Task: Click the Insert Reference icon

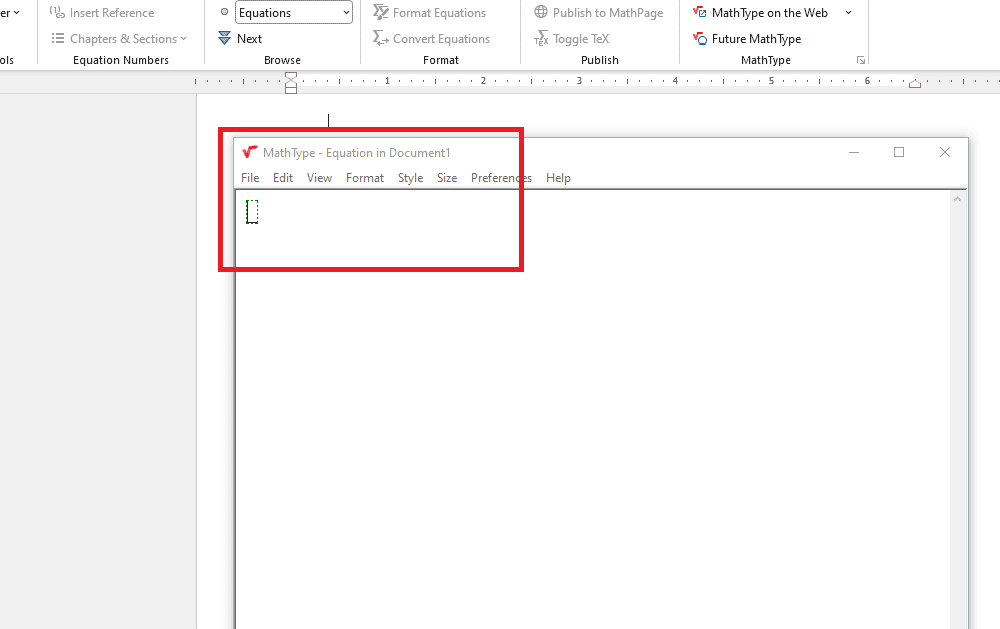Action: (x=57, y=12)
